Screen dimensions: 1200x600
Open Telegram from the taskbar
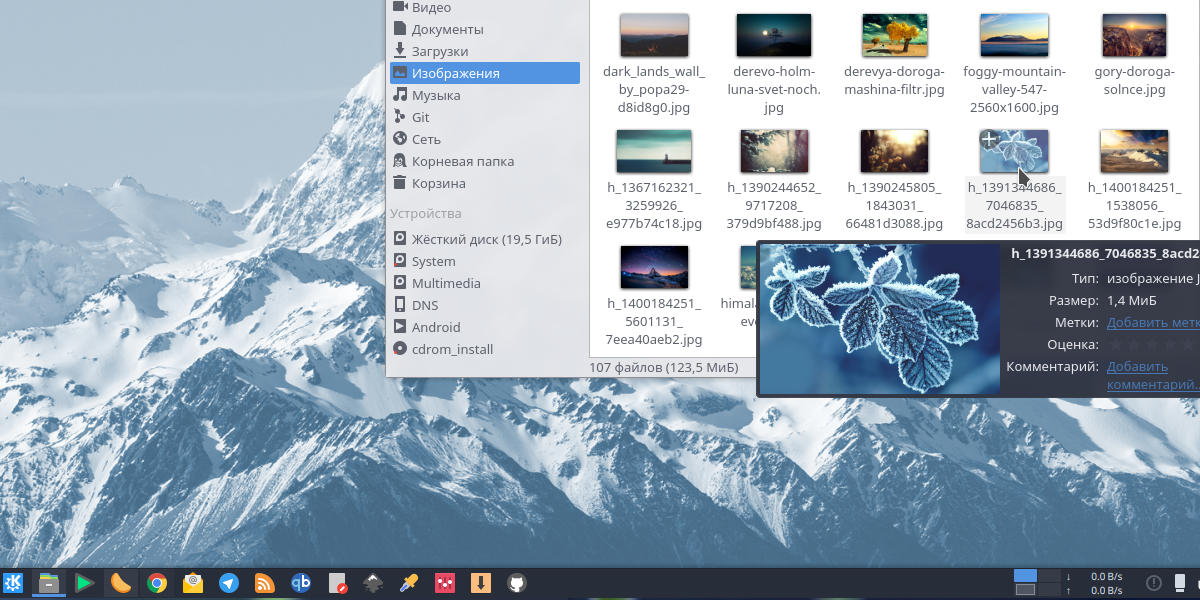click(229, 583)
